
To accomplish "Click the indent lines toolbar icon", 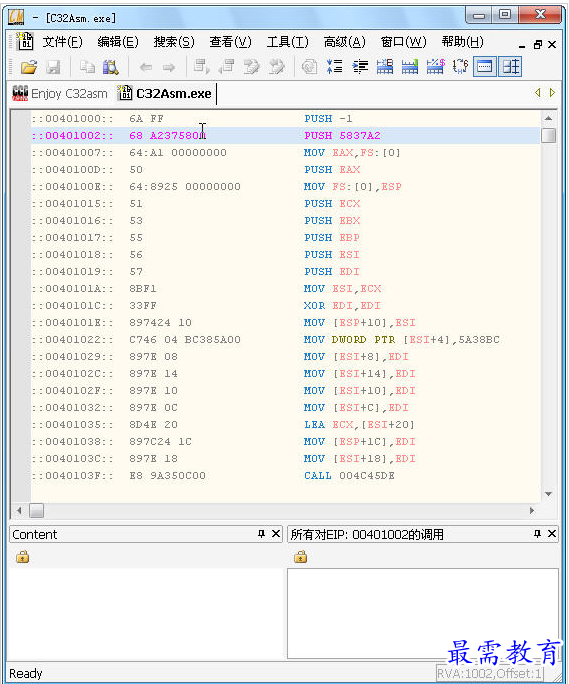I will pos(360,67).
